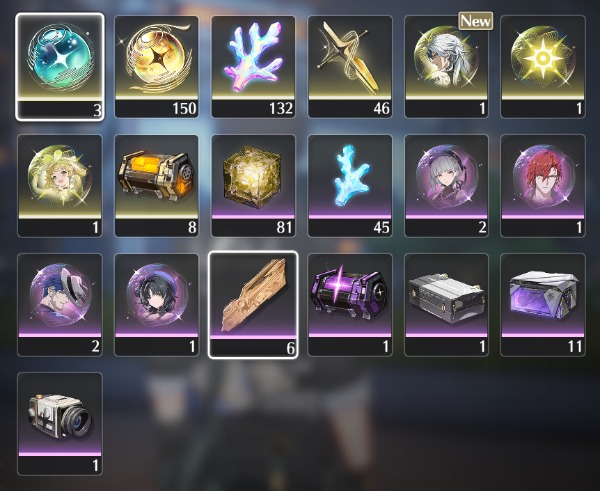Select the glowing yellow sun orb item

coord(543,67)
